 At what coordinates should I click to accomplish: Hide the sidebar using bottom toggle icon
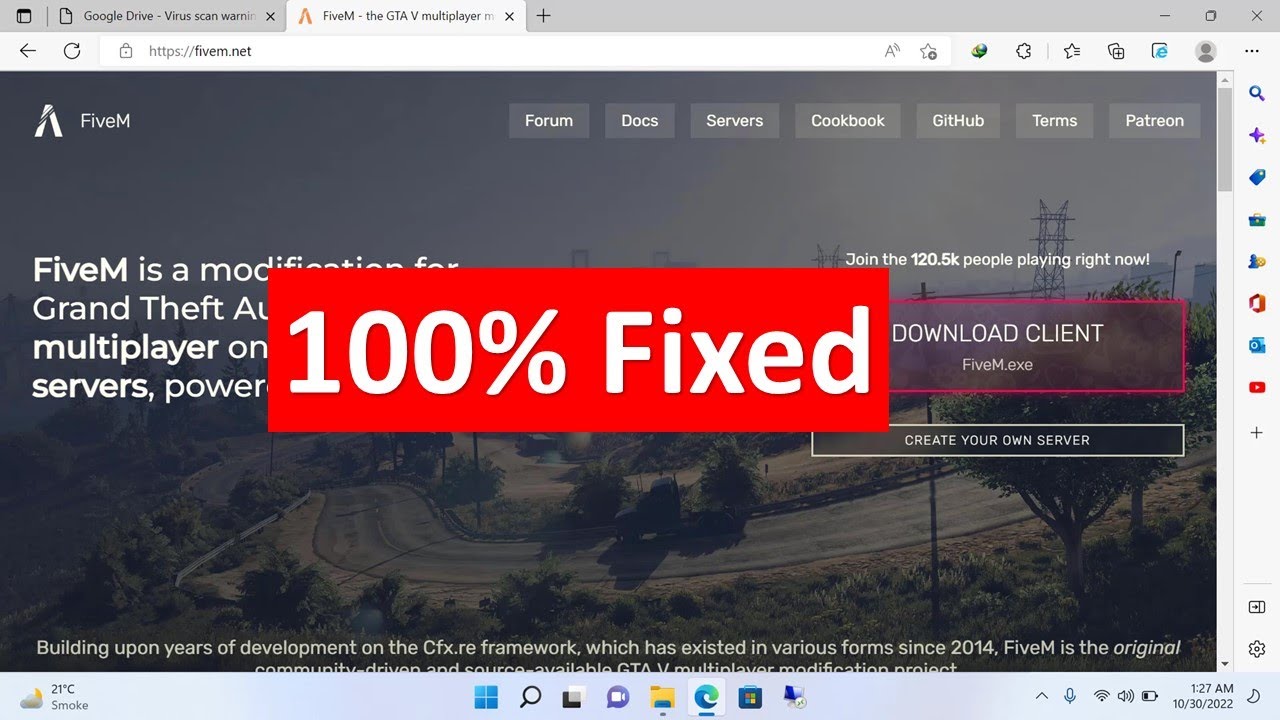pyautogui.click(x=1257, y=607)
